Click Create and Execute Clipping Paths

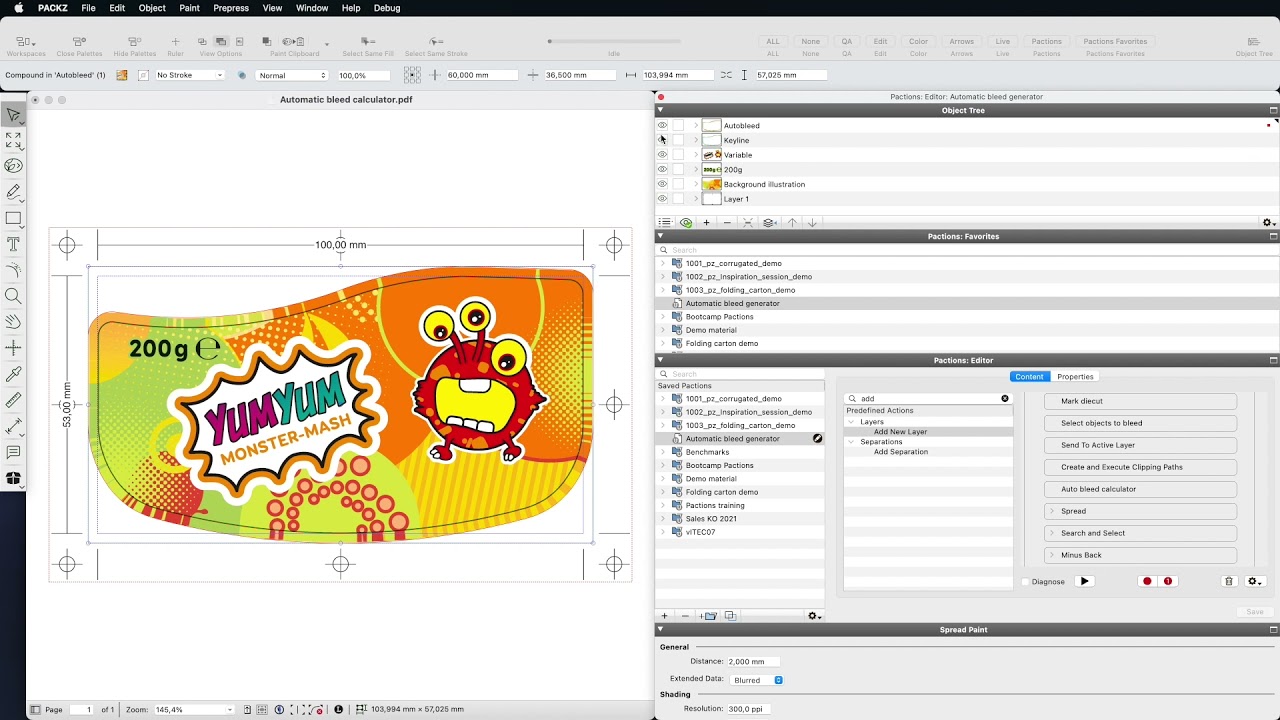[x=1140, y=467]
